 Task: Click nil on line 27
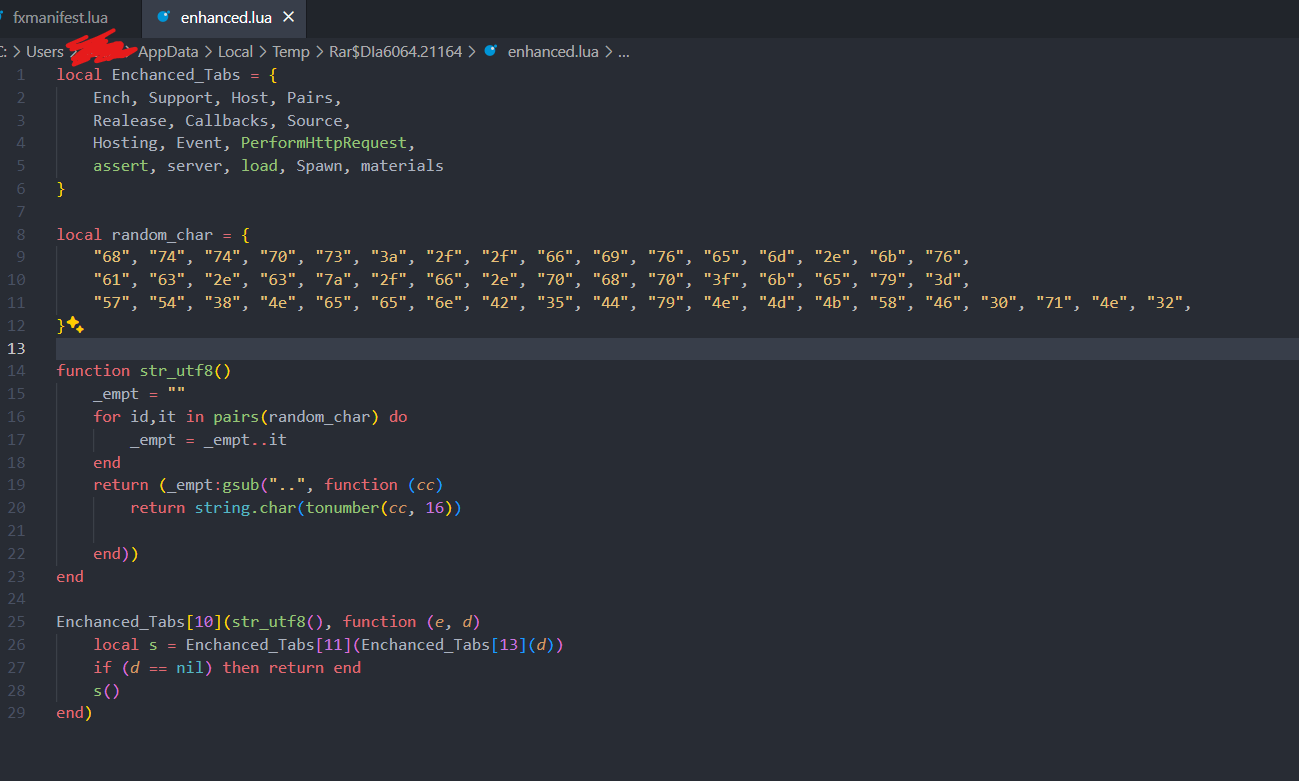(190, 668)
